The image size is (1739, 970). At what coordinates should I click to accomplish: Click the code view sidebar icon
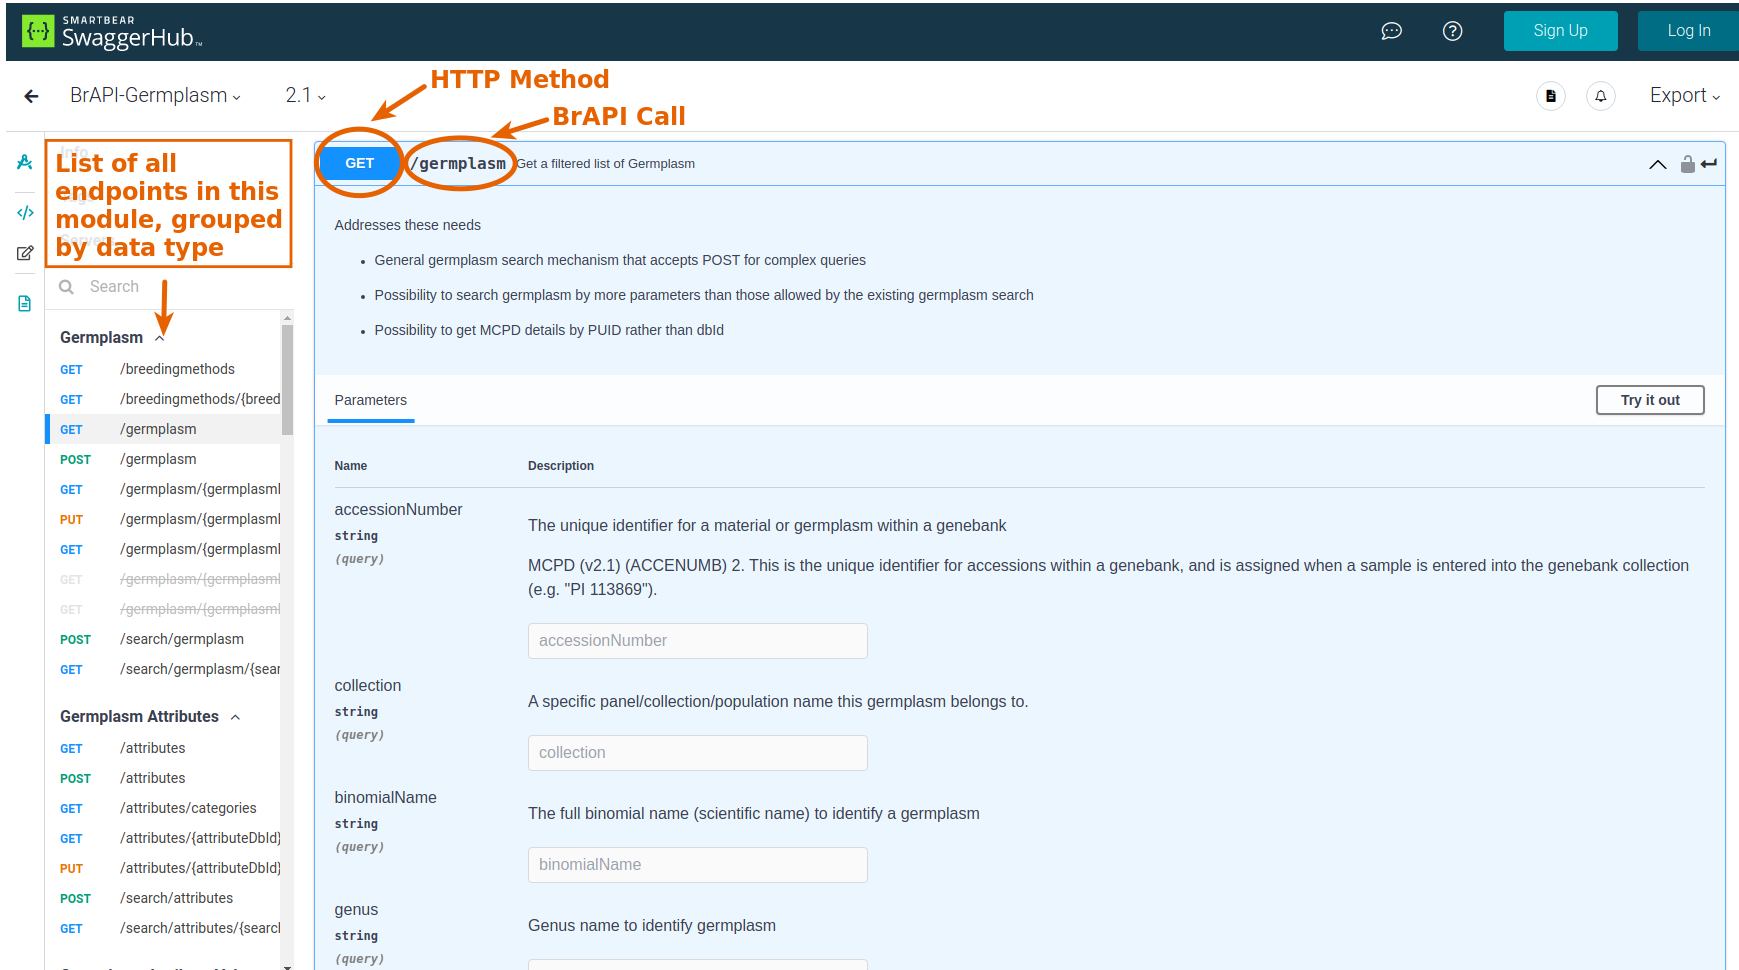click(25, 213)
